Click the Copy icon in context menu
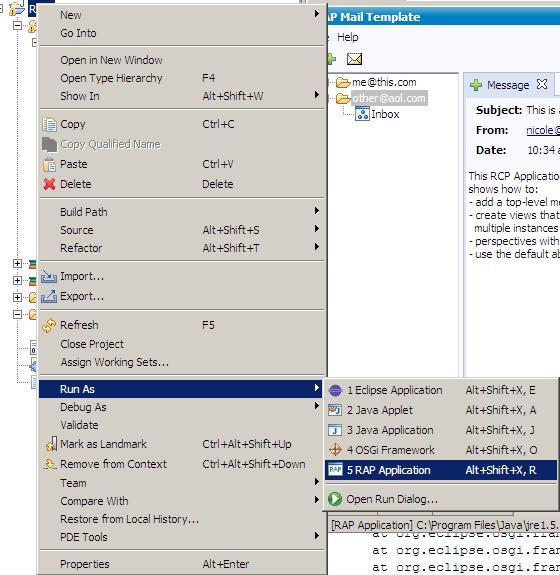560x575 pixels. (x=49, y=124)
